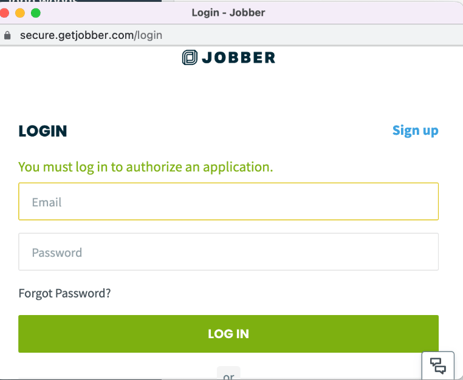Screen dimensions: 463x380
Task: Maximize the window using green button
Action: tap(36, 13)
